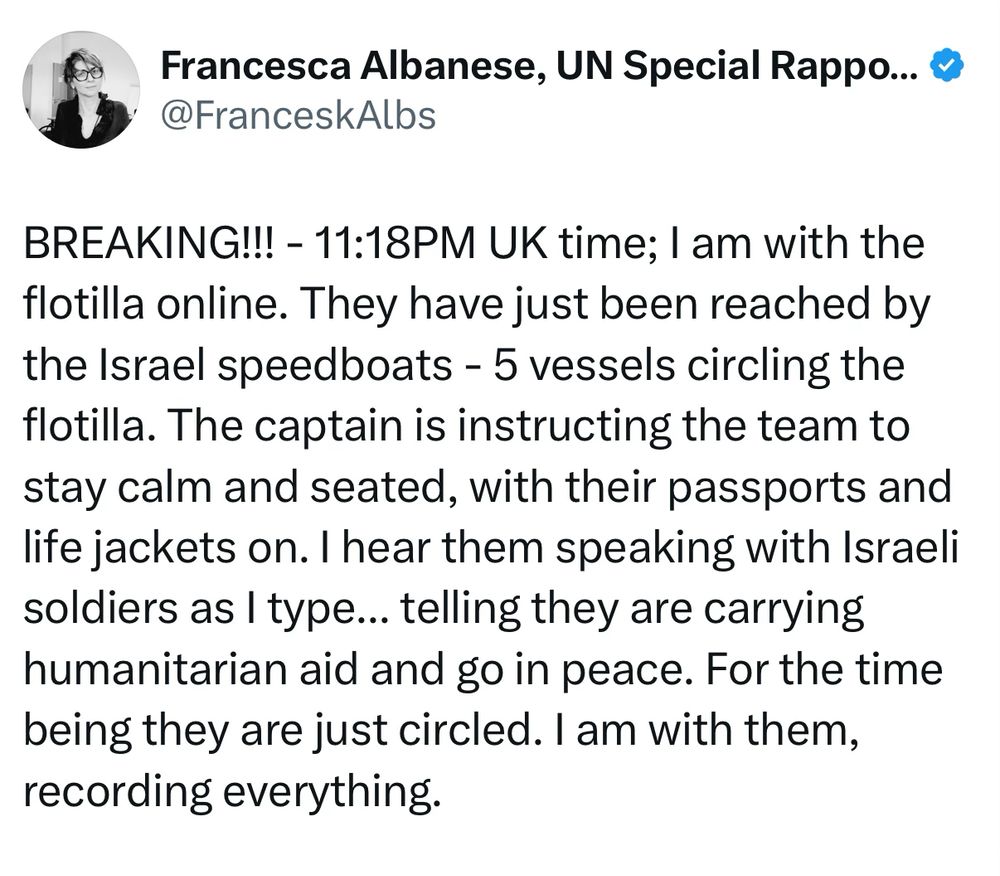Open the @FranceskAlbs handle link

point(298,116)
